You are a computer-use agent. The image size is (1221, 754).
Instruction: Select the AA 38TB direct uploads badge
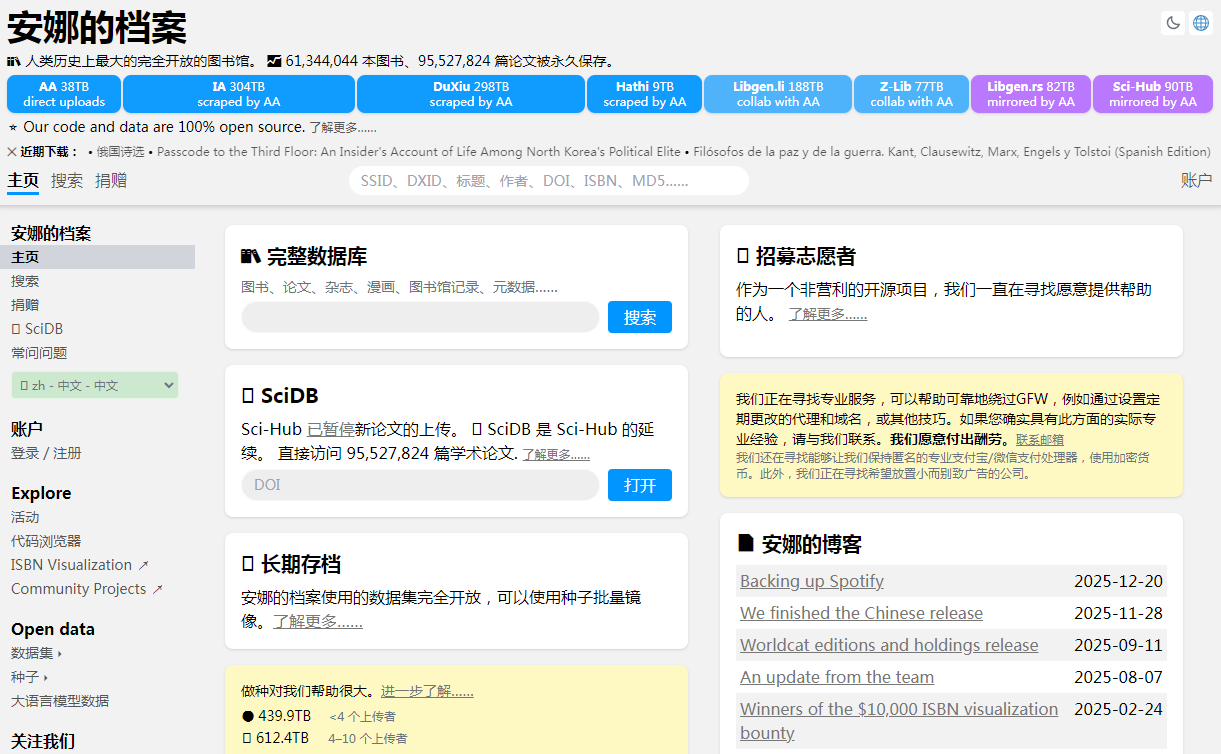63,93
